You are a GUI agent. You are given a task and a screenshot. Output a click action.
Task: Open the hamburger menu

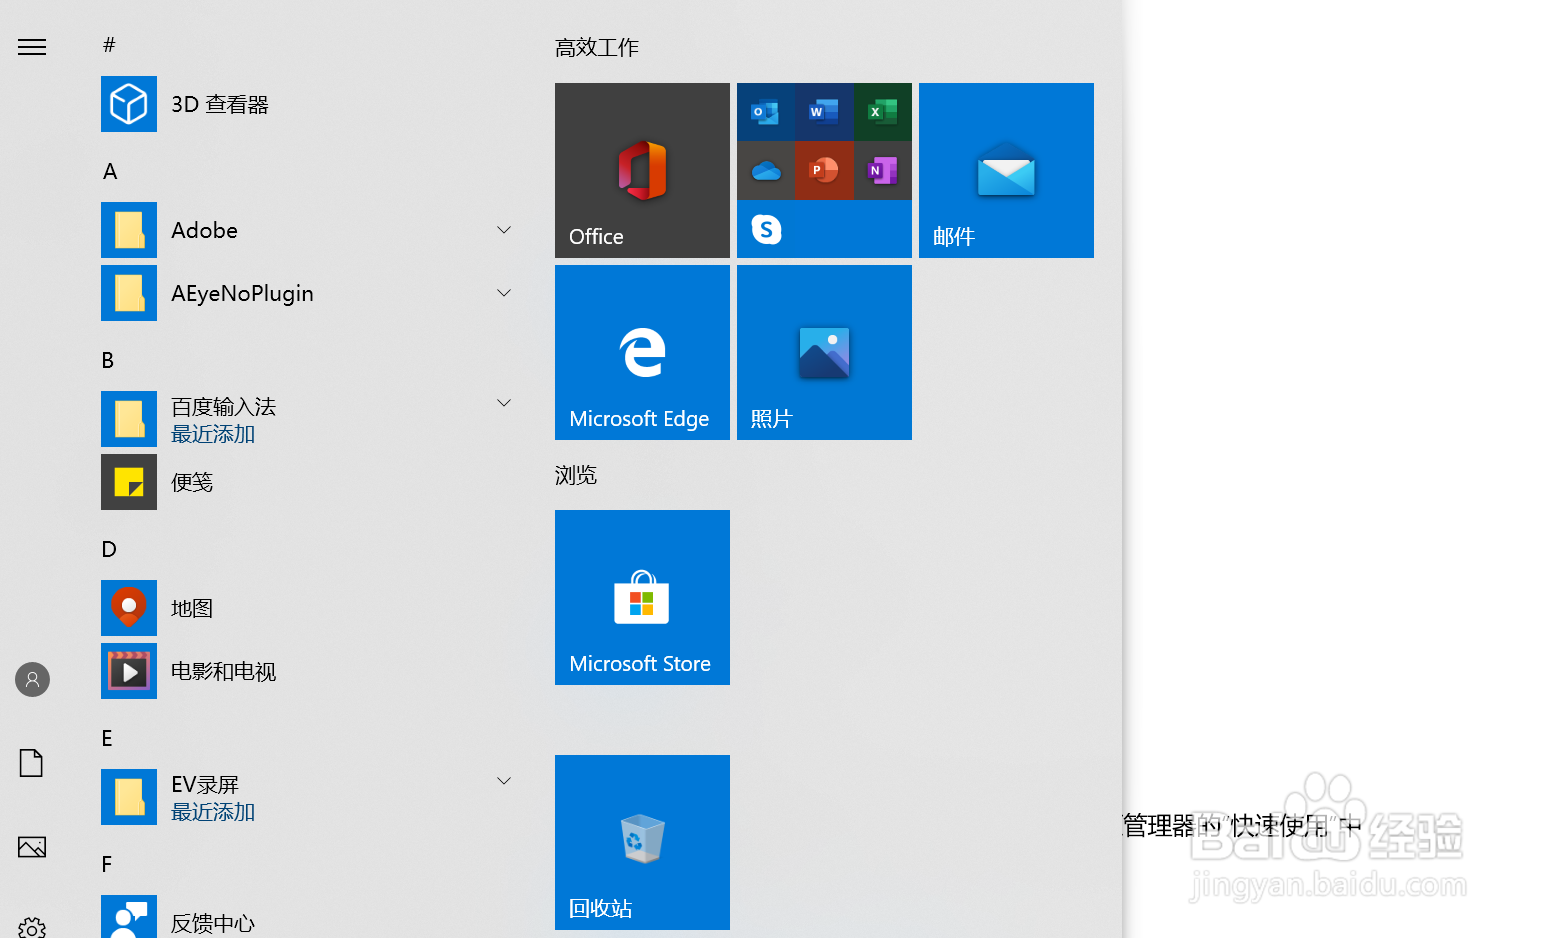pos(31,47)
